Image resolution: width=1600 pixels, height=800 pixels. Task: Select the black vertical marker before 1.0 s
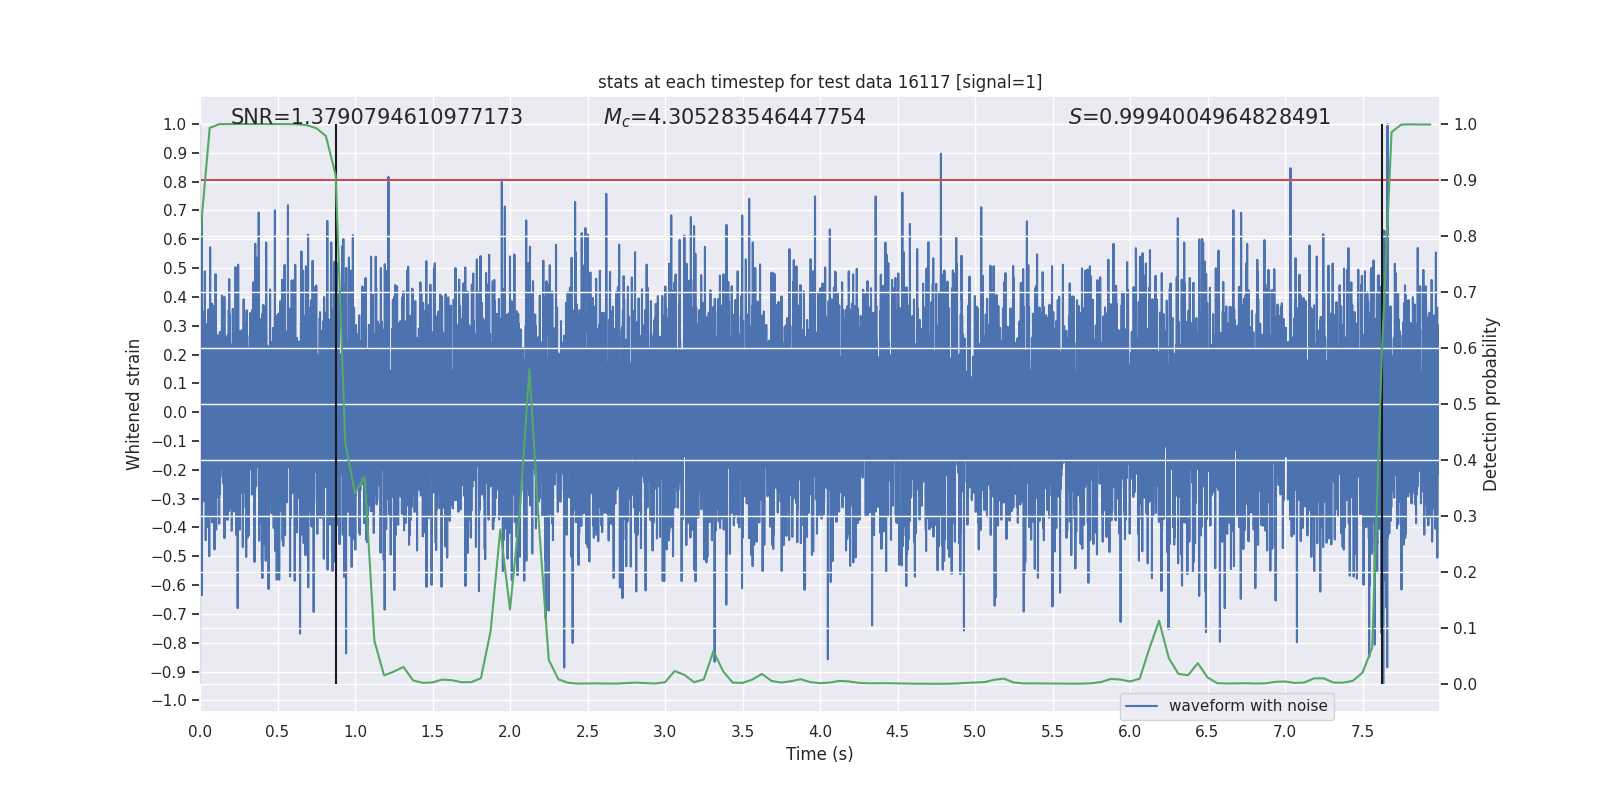pos(336,400)
